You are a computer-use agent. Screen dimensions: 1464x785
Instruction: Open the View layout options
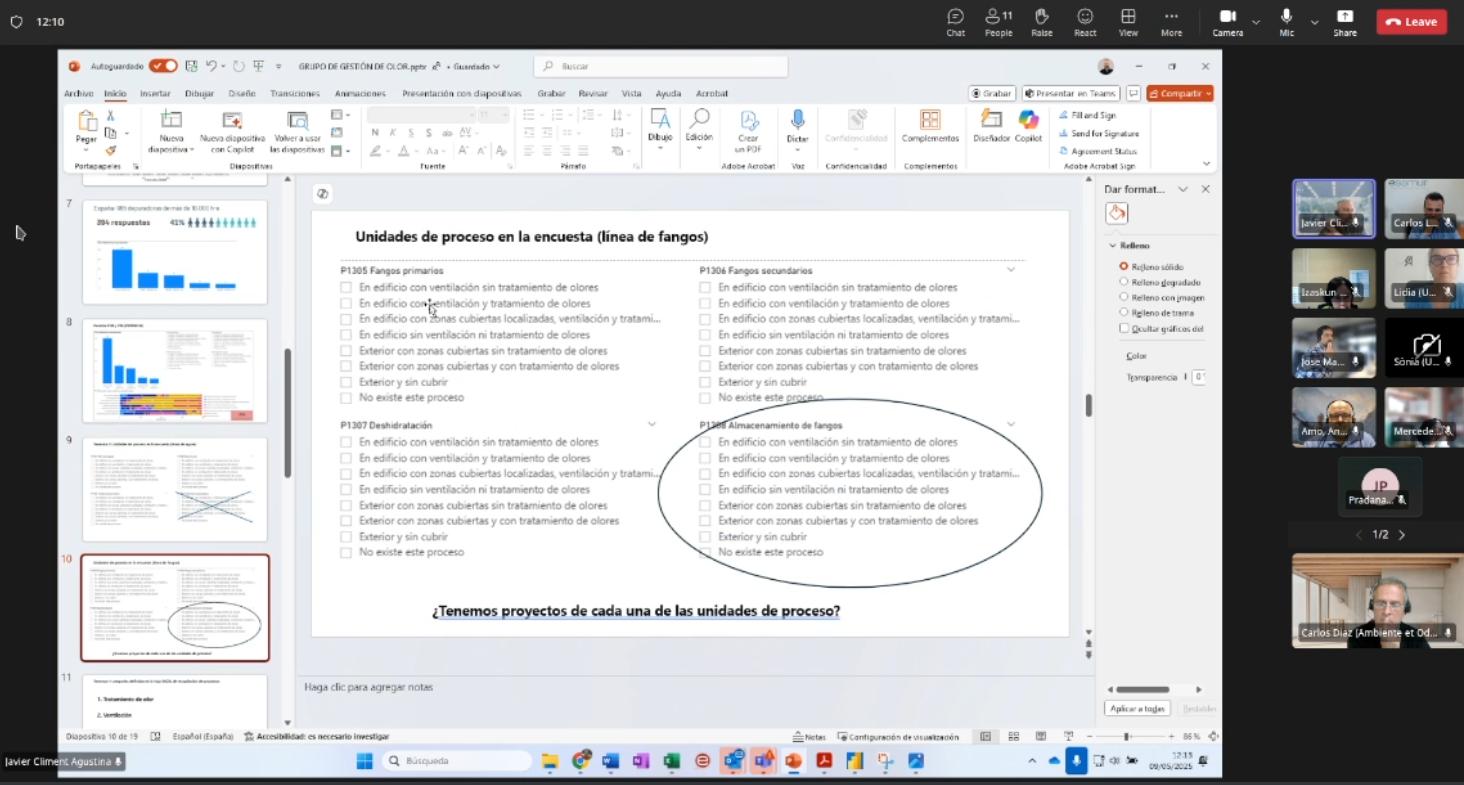tap(1128, 21)
